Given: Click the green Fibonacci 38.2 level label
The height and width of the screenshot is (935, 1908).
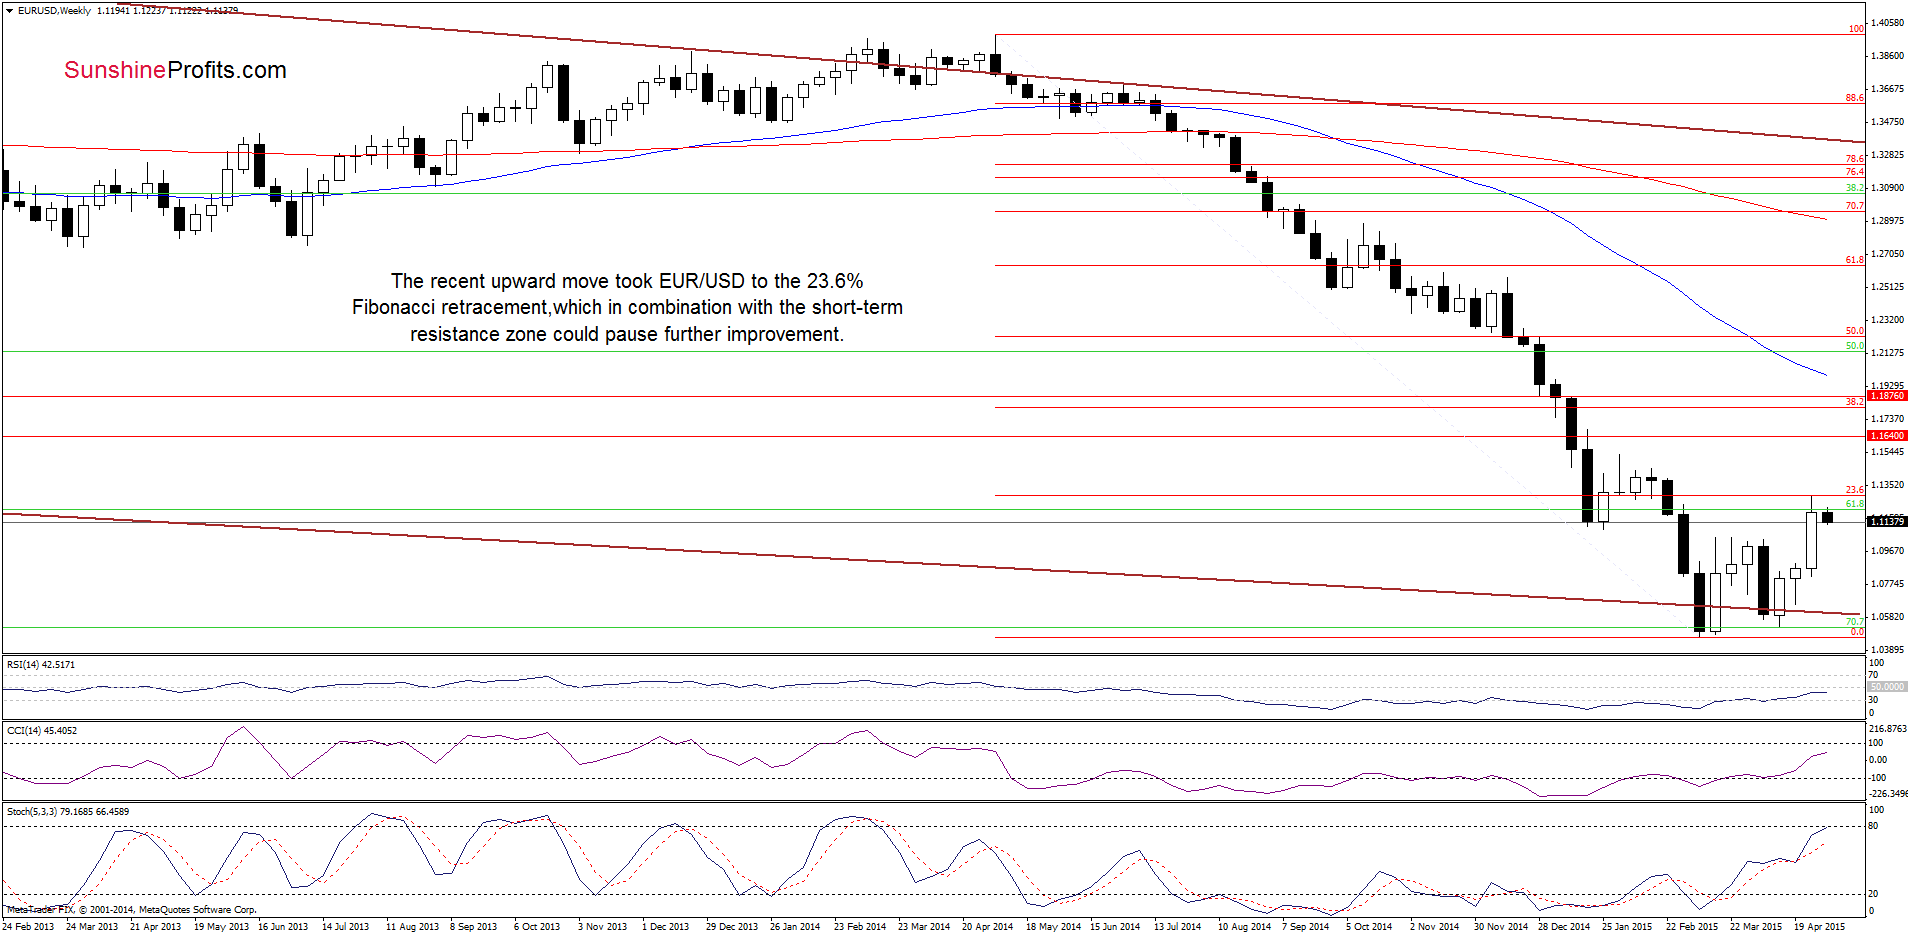Looking at the screenshot, I should tap(1855, 188).
